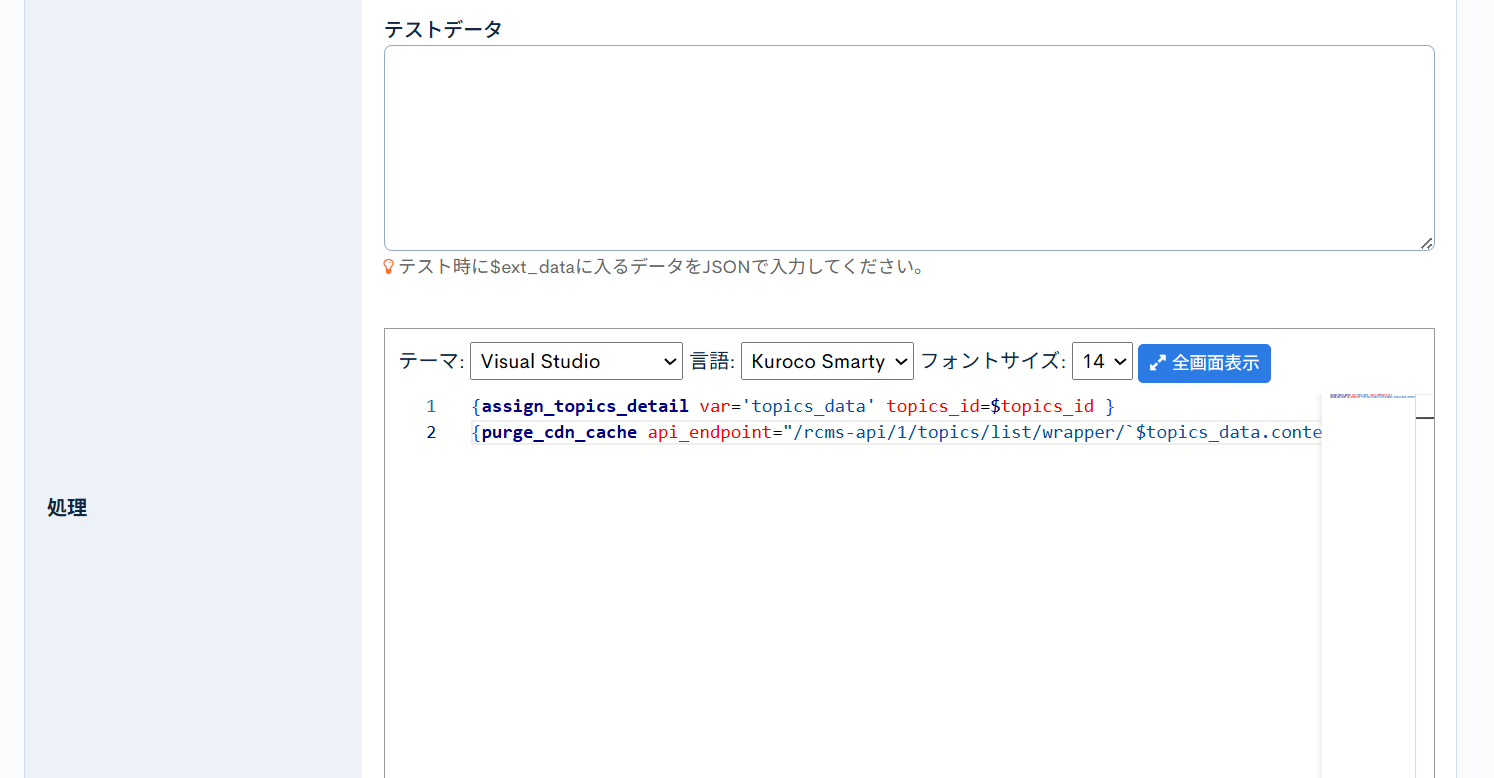Click the lightbulb hint icon below the textarea

[390, 267]
